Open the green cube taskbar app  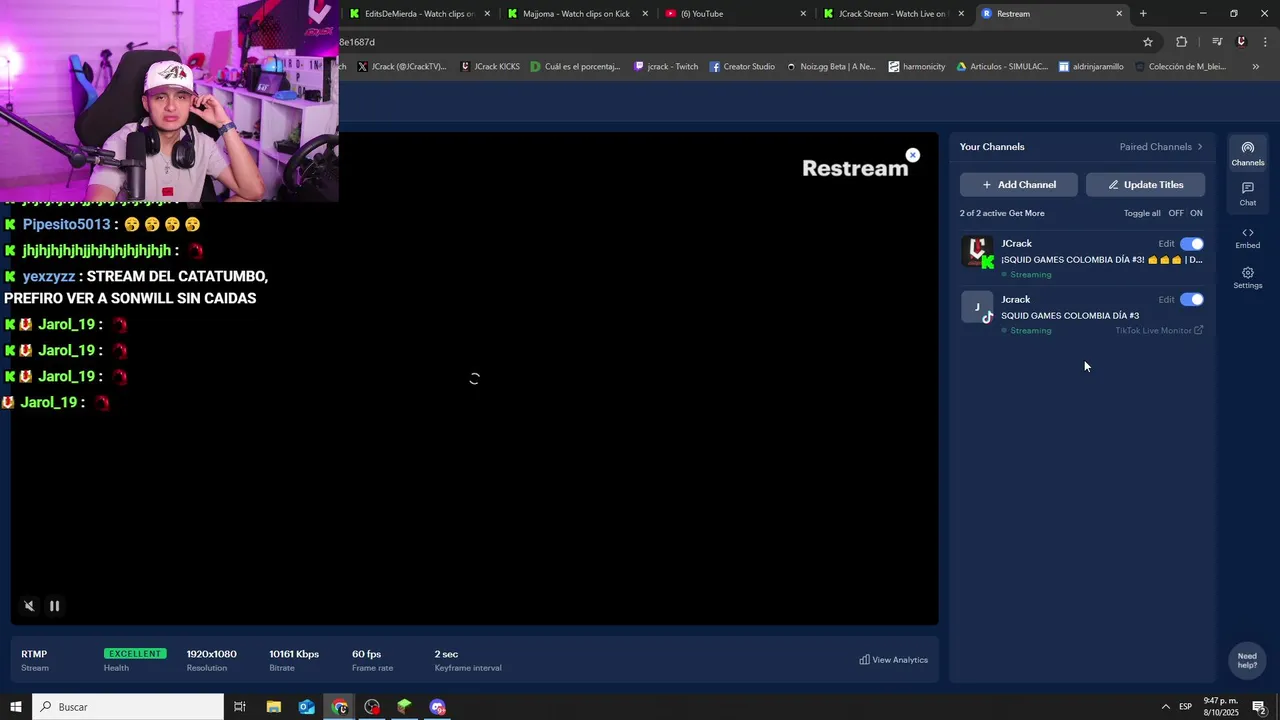point(404,707)
